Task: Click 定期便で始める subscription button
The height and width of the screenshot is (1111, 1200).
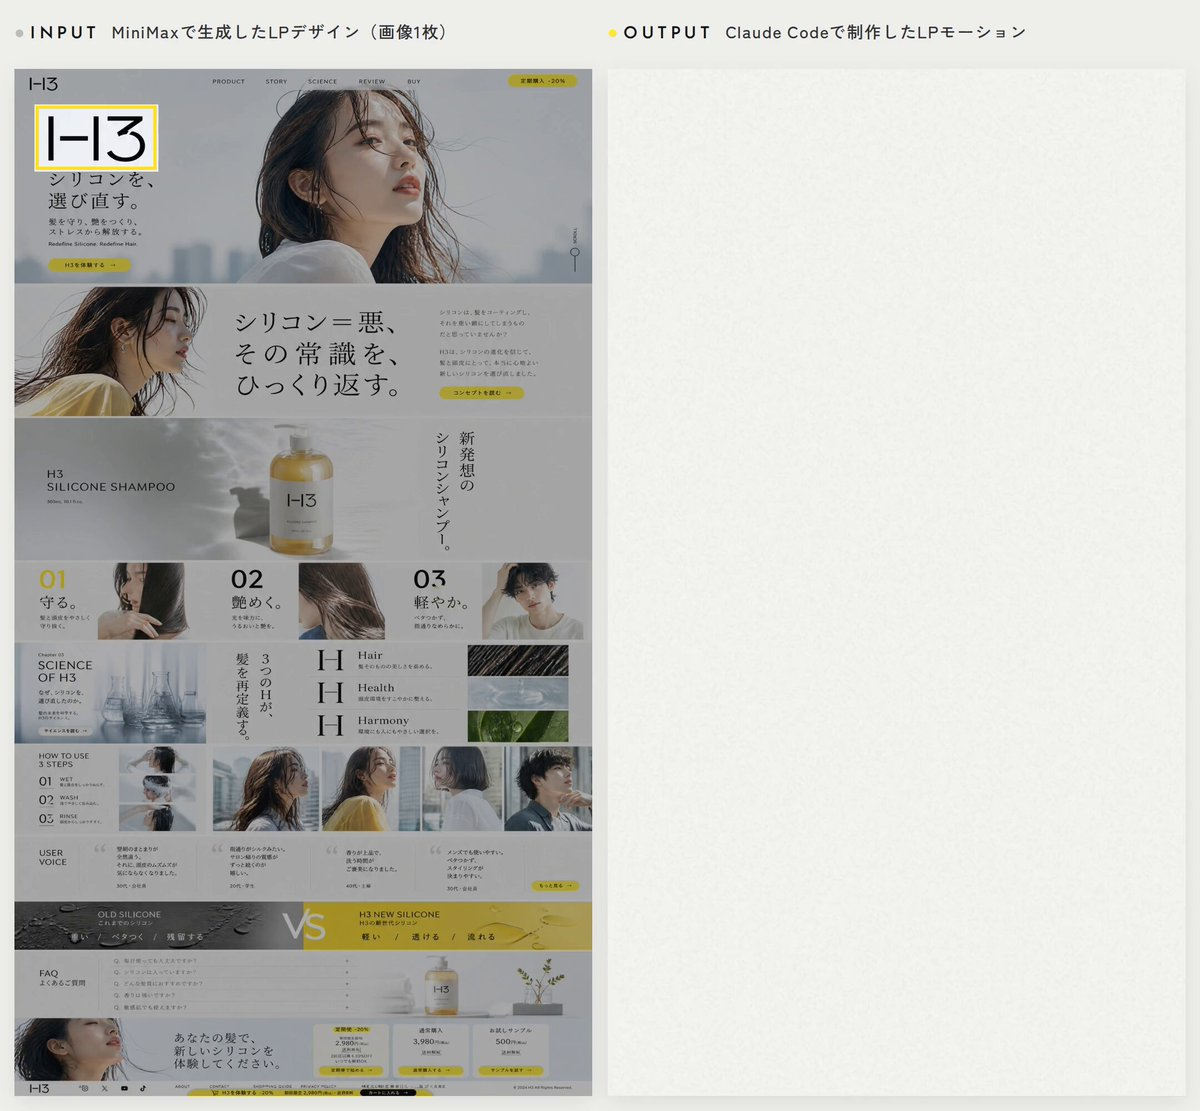Action: tap(351, 1070)
